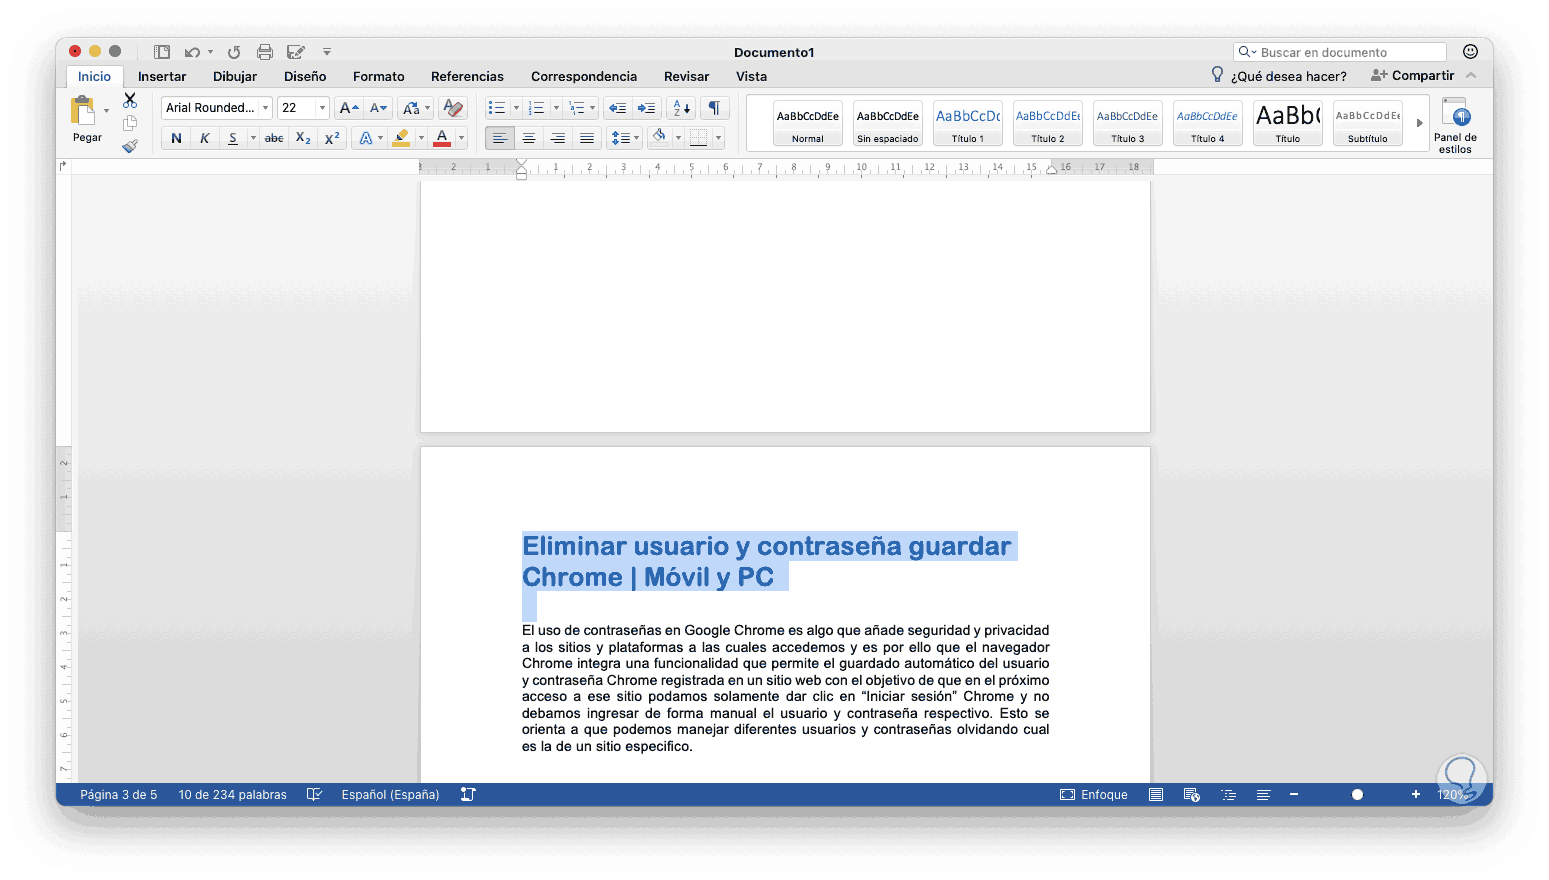1549x880 pixels.
Task: Clear all formatting with the eraser icon
Action: [x=453, y=108]
